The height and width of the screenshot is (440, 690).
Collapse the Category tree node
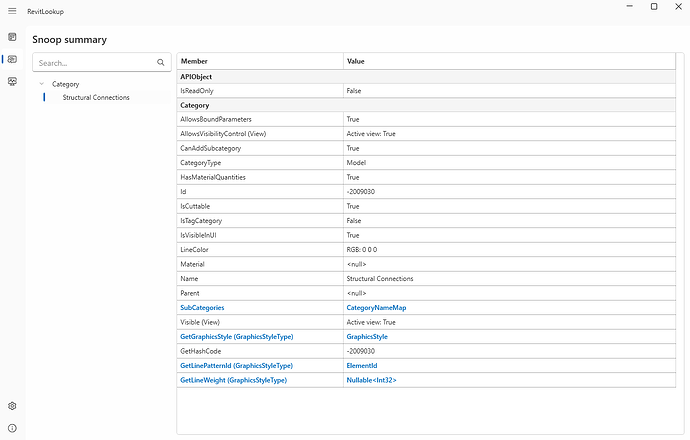(42, 84)
